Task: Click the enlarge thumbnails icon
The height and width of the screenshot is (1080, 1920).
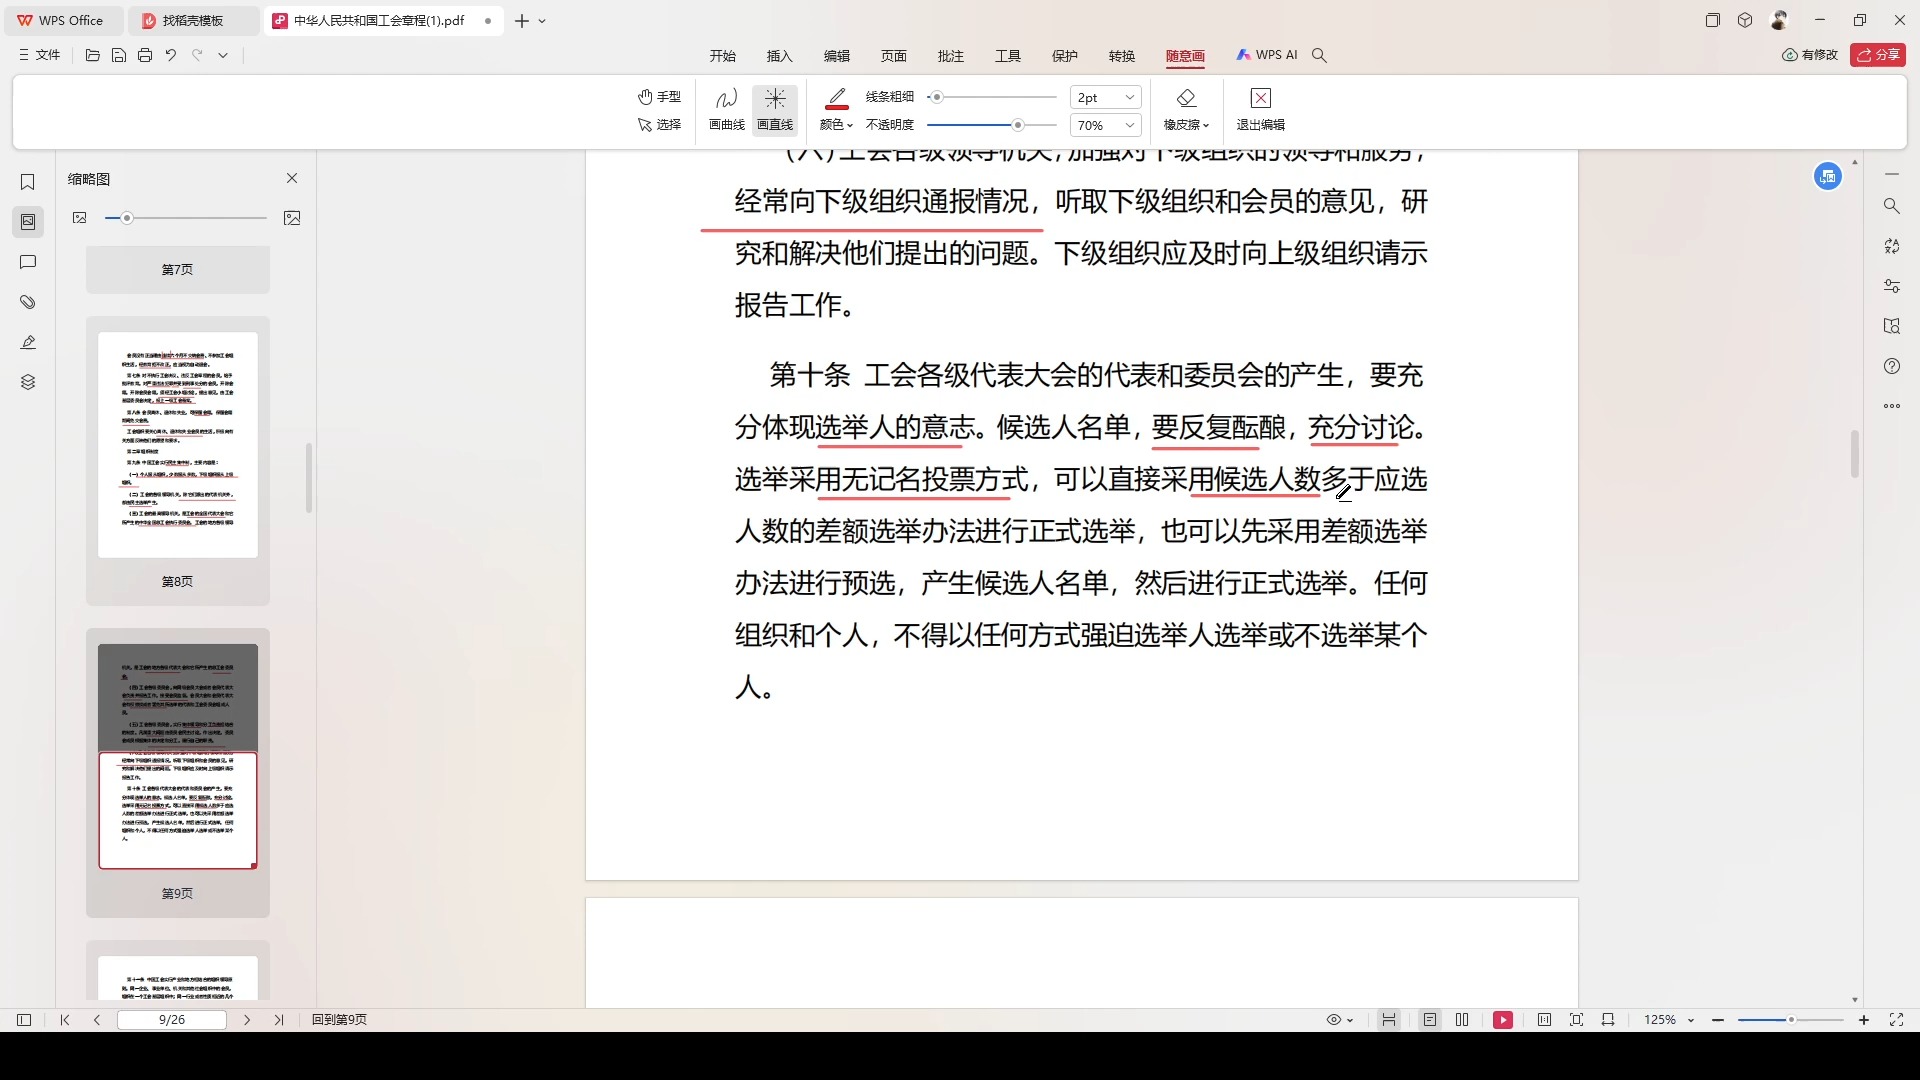Action: pos(292,218)
